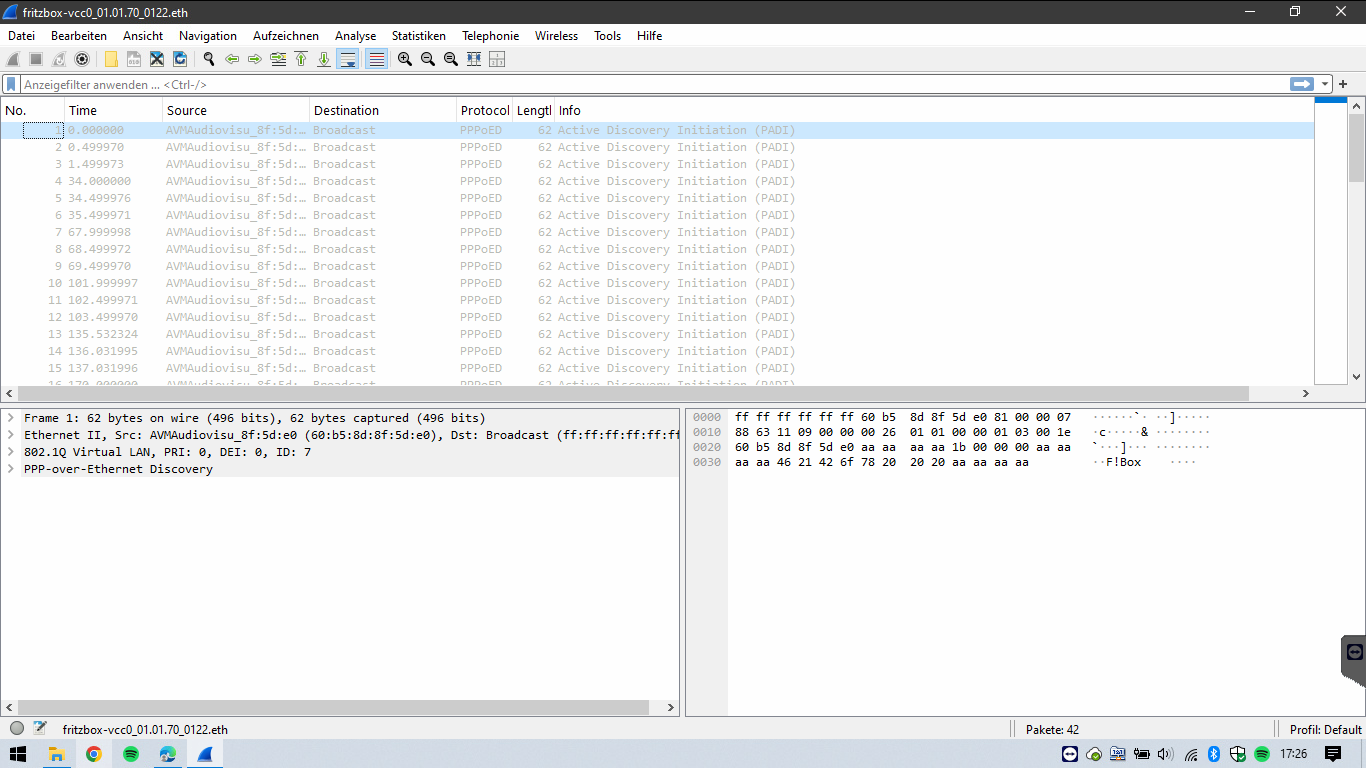Select packet number 13 at time 135.532324

[657, 334]
